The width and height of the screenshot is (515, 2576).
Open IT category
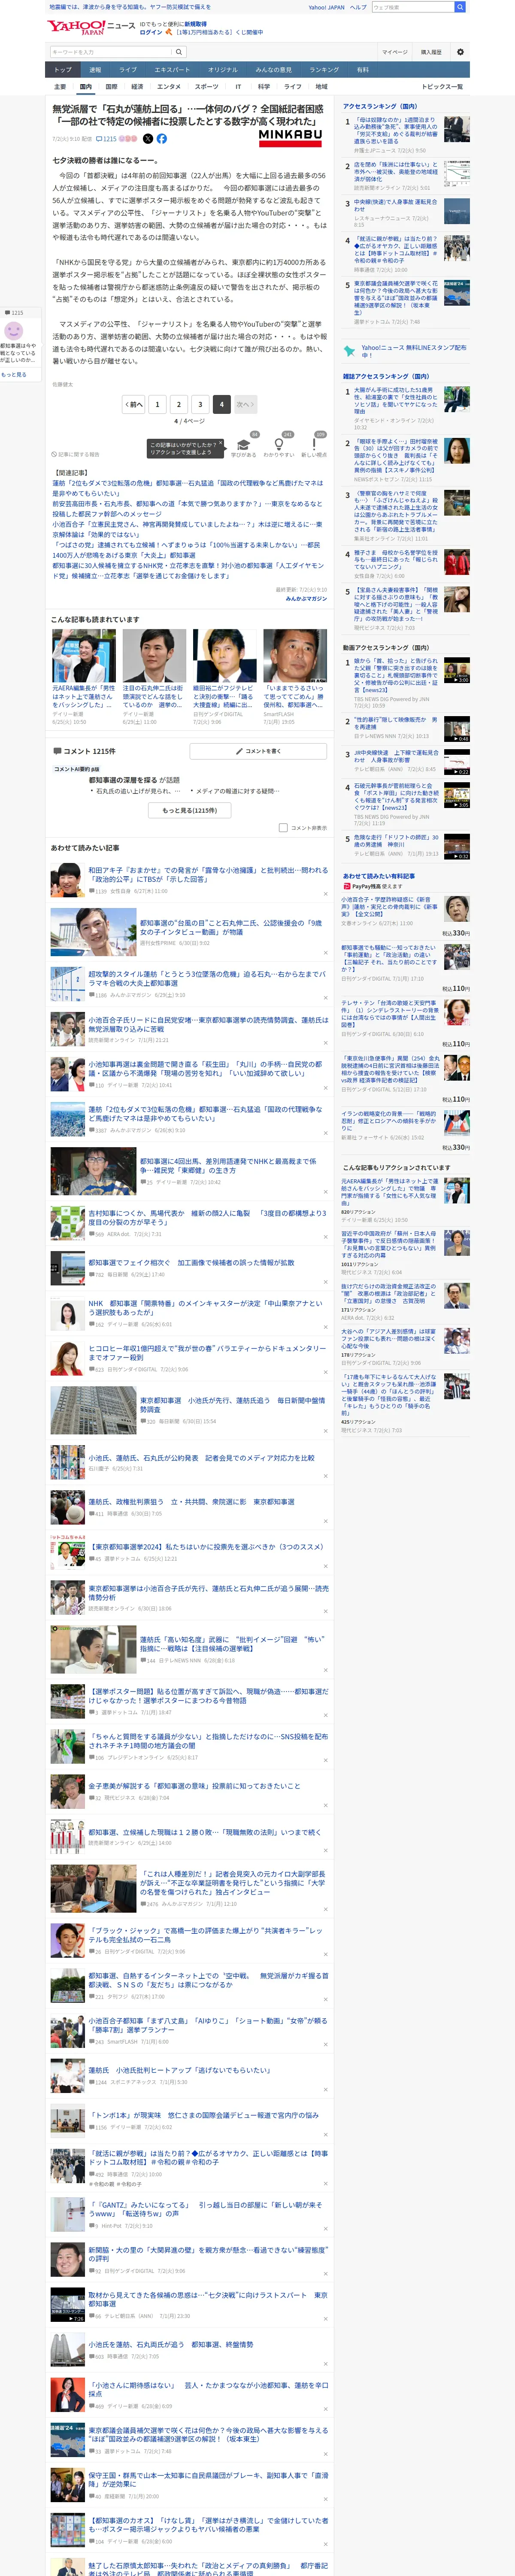pyautogui.click(x=238, y=87)
